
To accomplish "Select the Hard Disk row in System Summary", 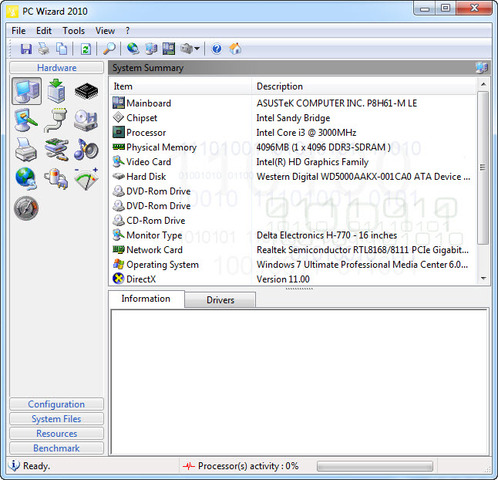I will (x=292, y=176).
